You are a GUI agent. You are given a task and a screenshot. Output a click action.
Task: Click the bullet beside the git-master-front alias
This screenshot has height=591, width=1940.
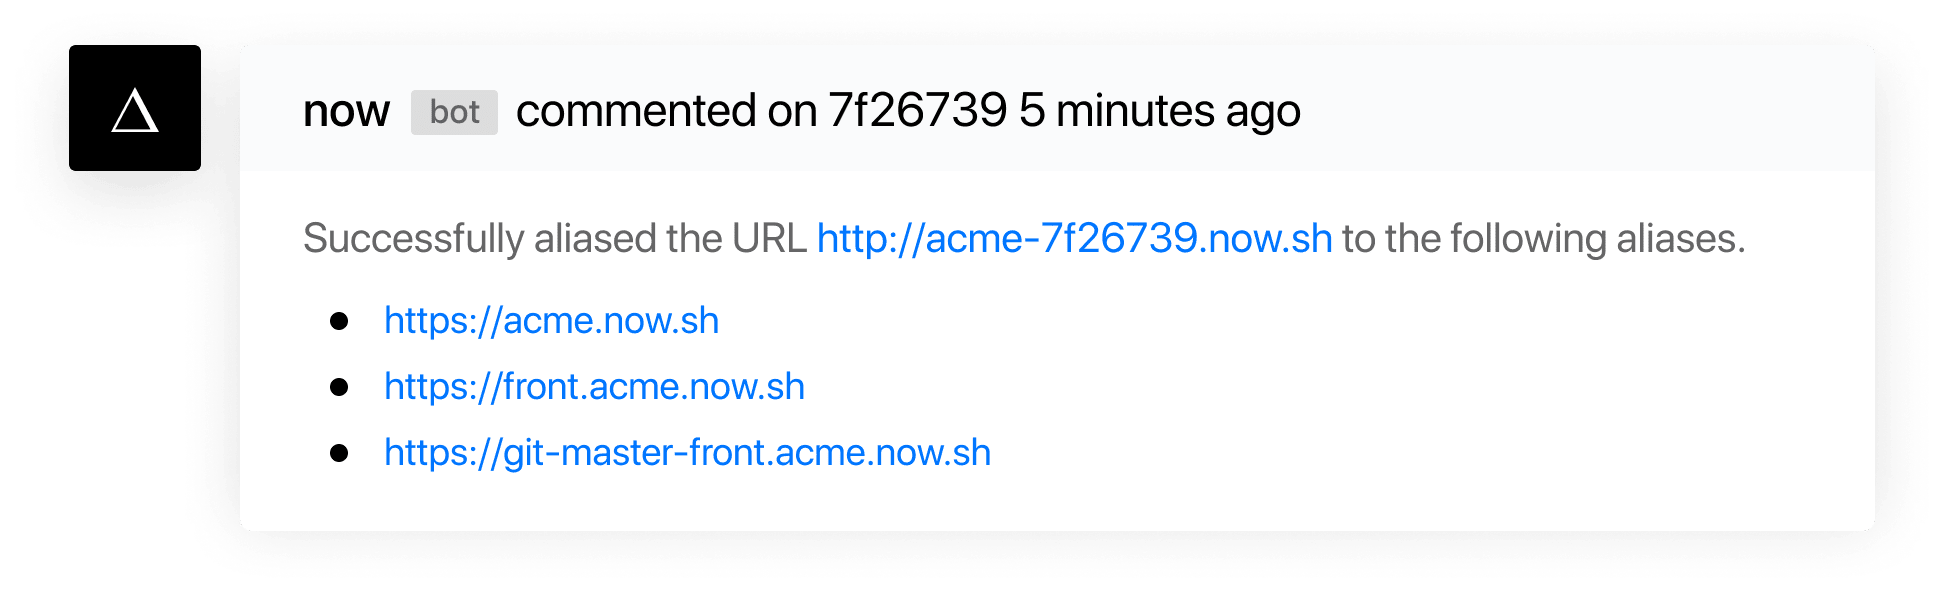(x=339, y=453)
